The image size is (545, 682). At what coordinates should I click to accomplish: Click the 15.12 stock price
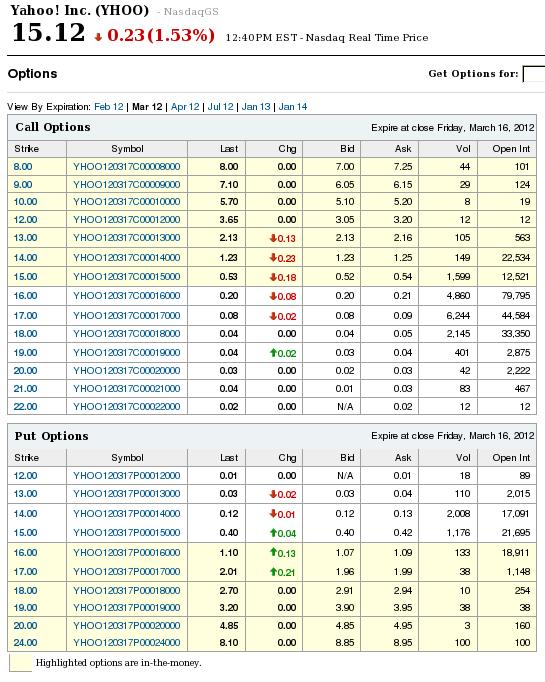pos(49,33)
